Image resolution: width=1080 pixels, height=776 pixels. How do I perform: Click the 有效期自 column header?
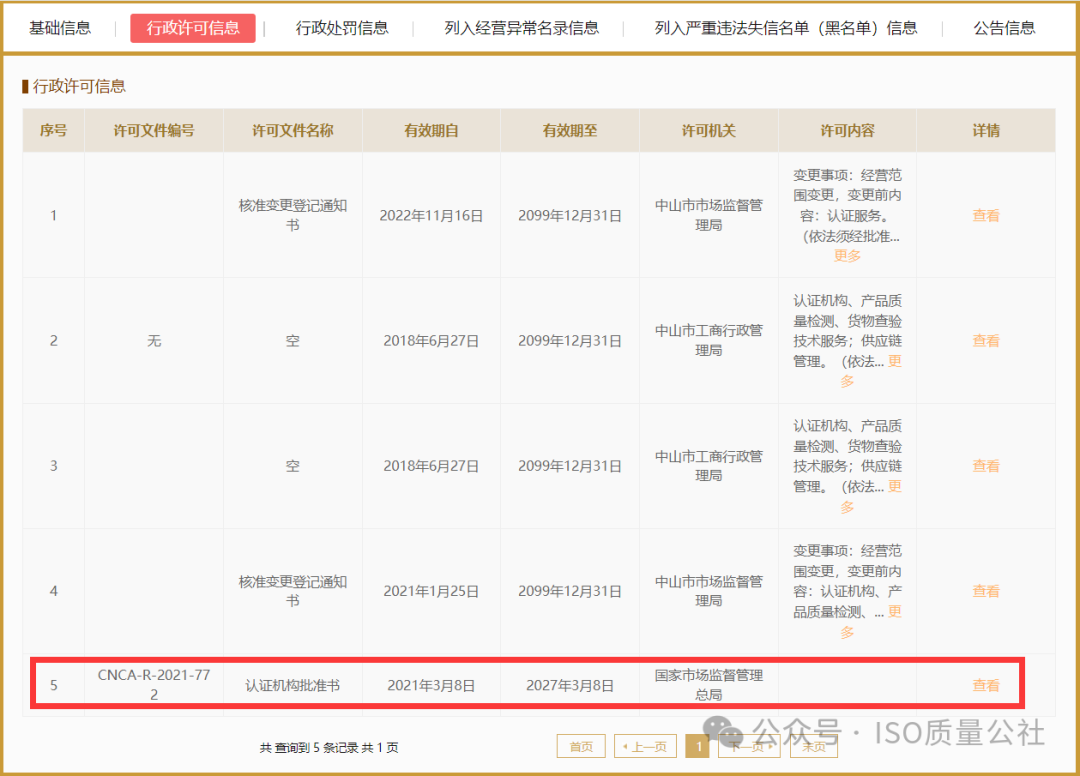(431, 131)
